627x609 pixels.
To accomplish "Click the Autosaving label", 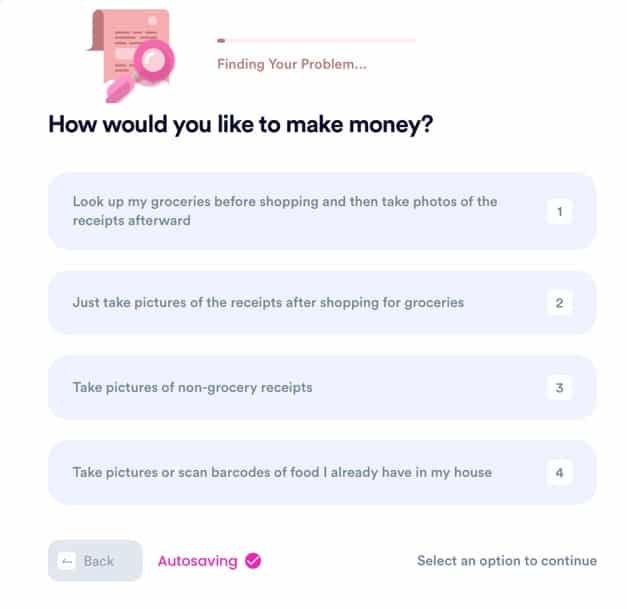I will (x=198, y=561).
